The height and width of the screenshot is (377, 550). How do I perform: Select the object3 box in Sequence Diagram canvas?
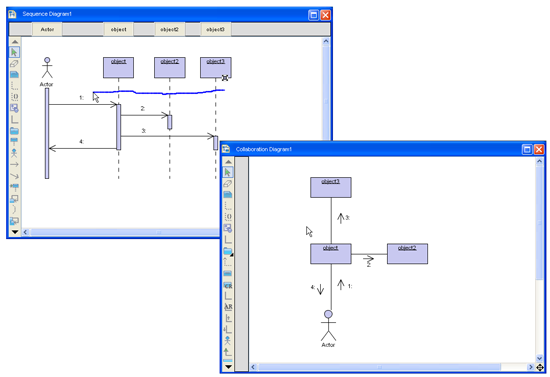point(216,68)
